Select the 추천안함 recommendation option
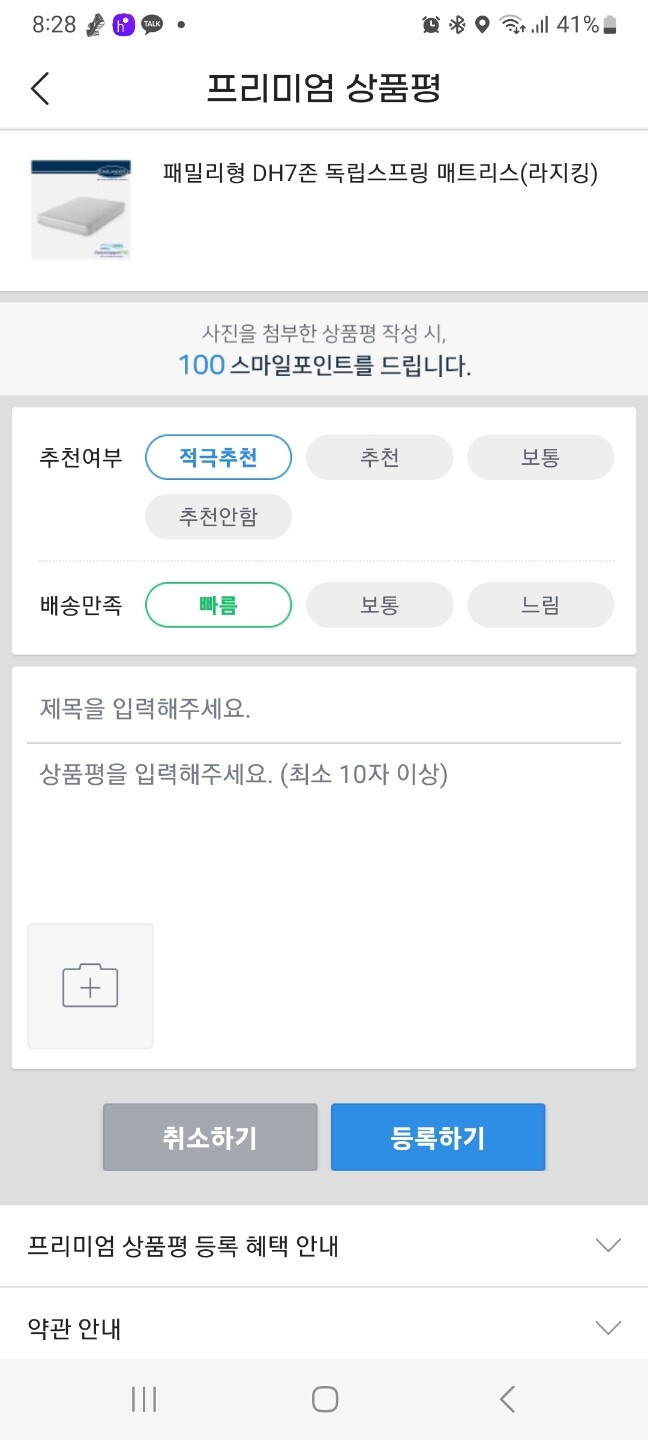This screenshot has height=1440, width=648. click(218, 517)
